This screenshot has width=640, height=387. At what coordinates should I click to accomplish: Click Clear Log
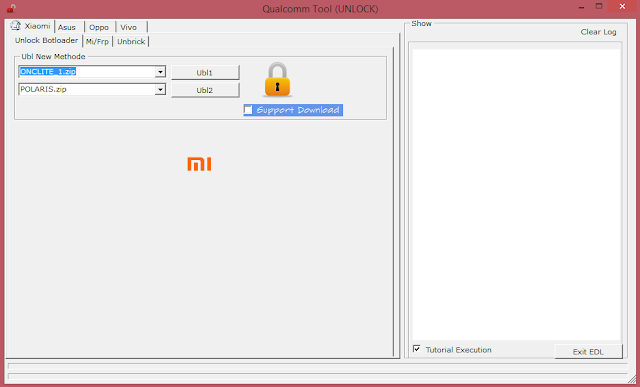(598, 32)
